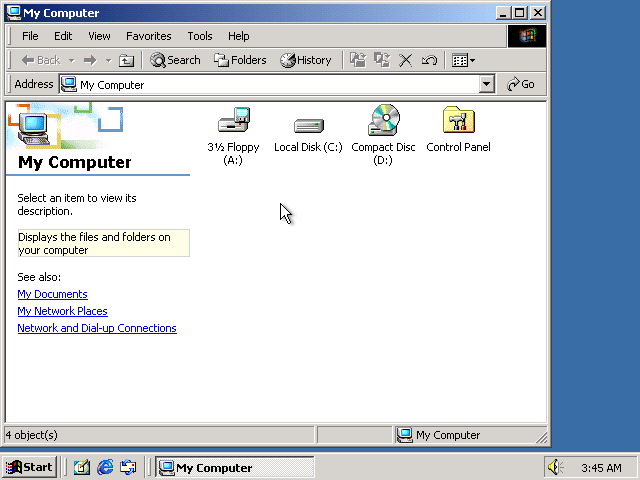
Task: Click the computer icon in Address bar
Action: coord(69,84)
